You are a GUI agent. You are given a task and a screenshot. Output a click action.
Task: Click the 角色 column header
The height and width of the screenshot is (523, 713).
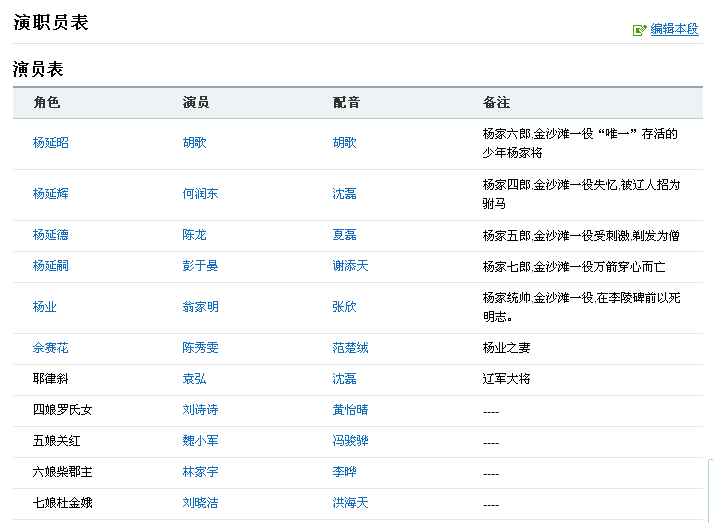[x=47, y=103]
